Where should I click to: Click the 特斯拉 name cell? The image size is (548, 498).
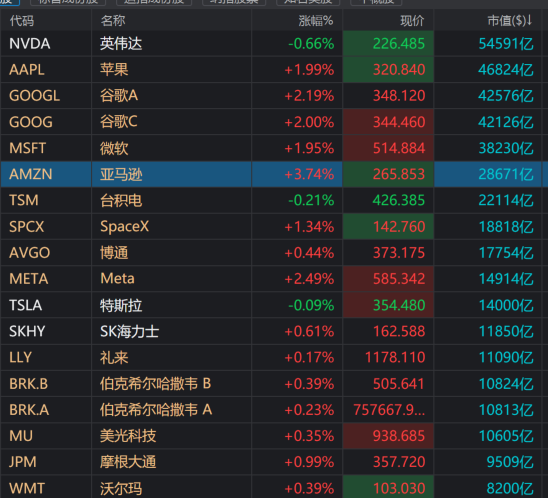[x=121, y=305]
